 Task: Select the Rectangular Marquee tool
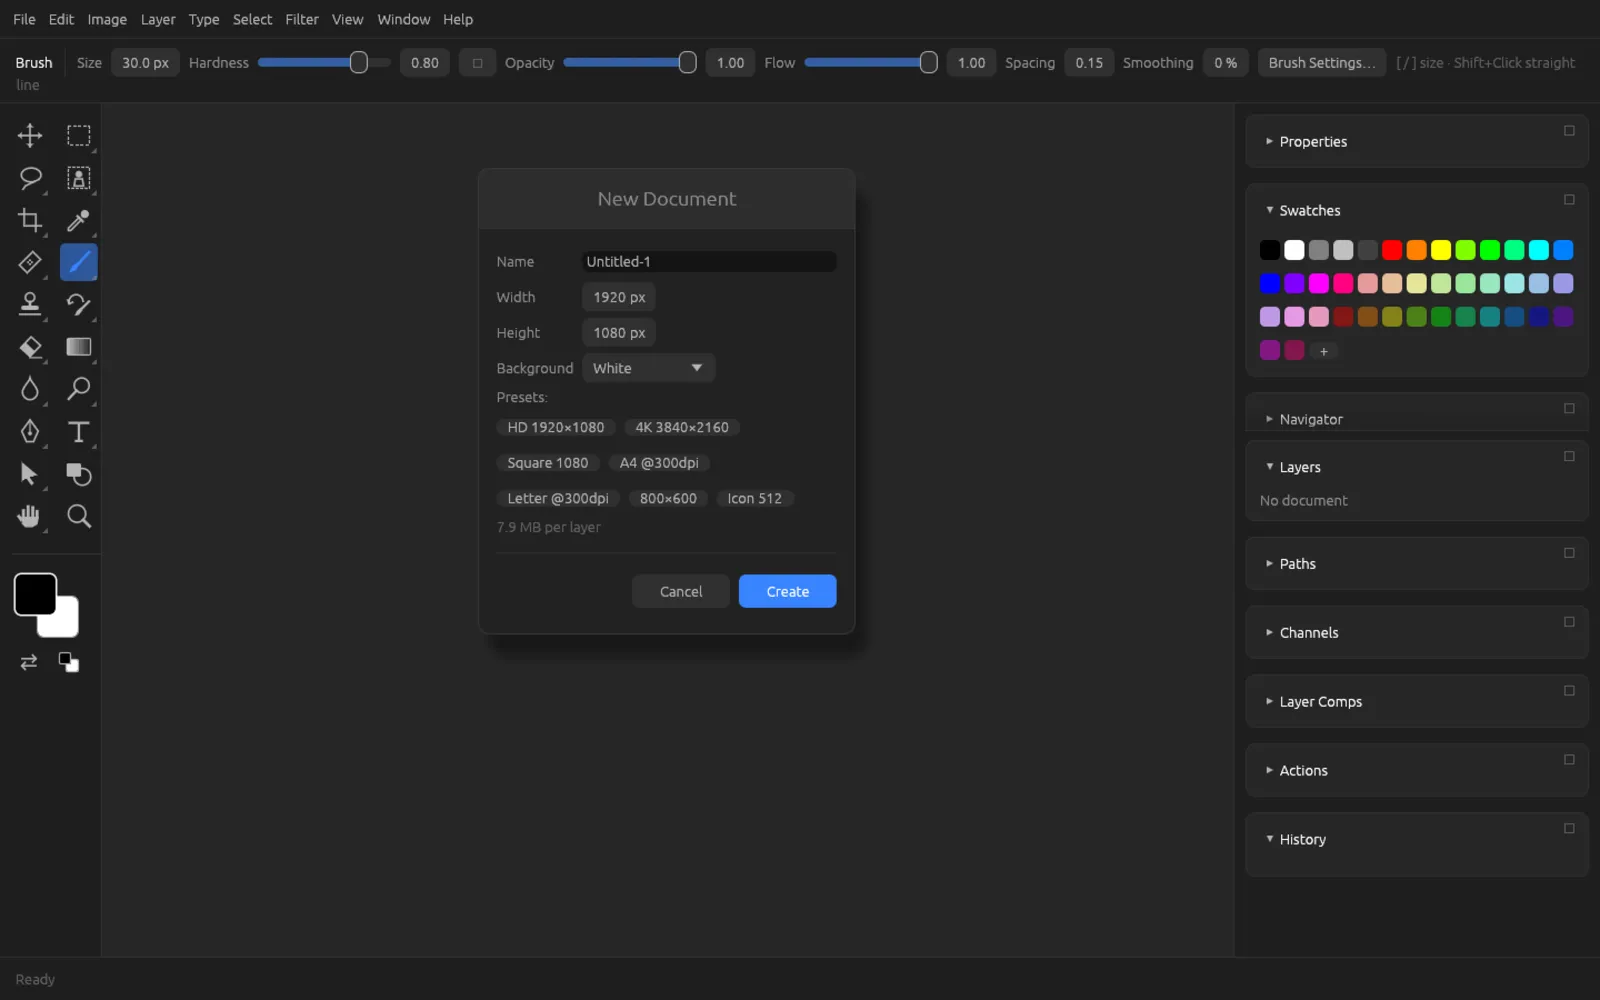tap(78, 135)
